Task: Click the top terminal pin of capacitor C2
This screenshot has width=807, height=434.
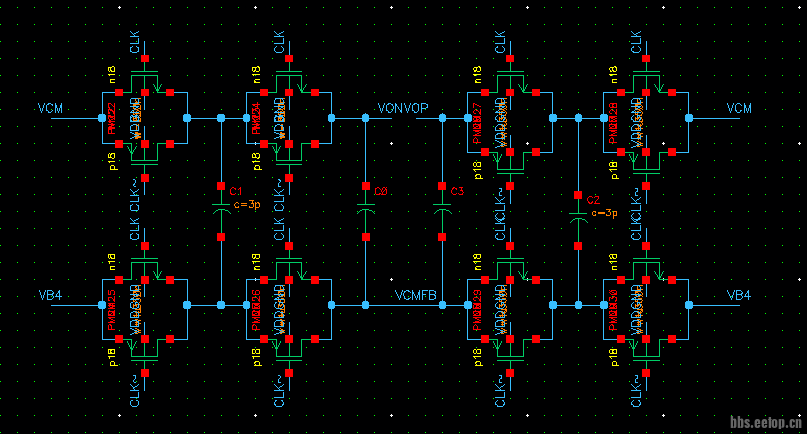Action: tap(578, 195)
